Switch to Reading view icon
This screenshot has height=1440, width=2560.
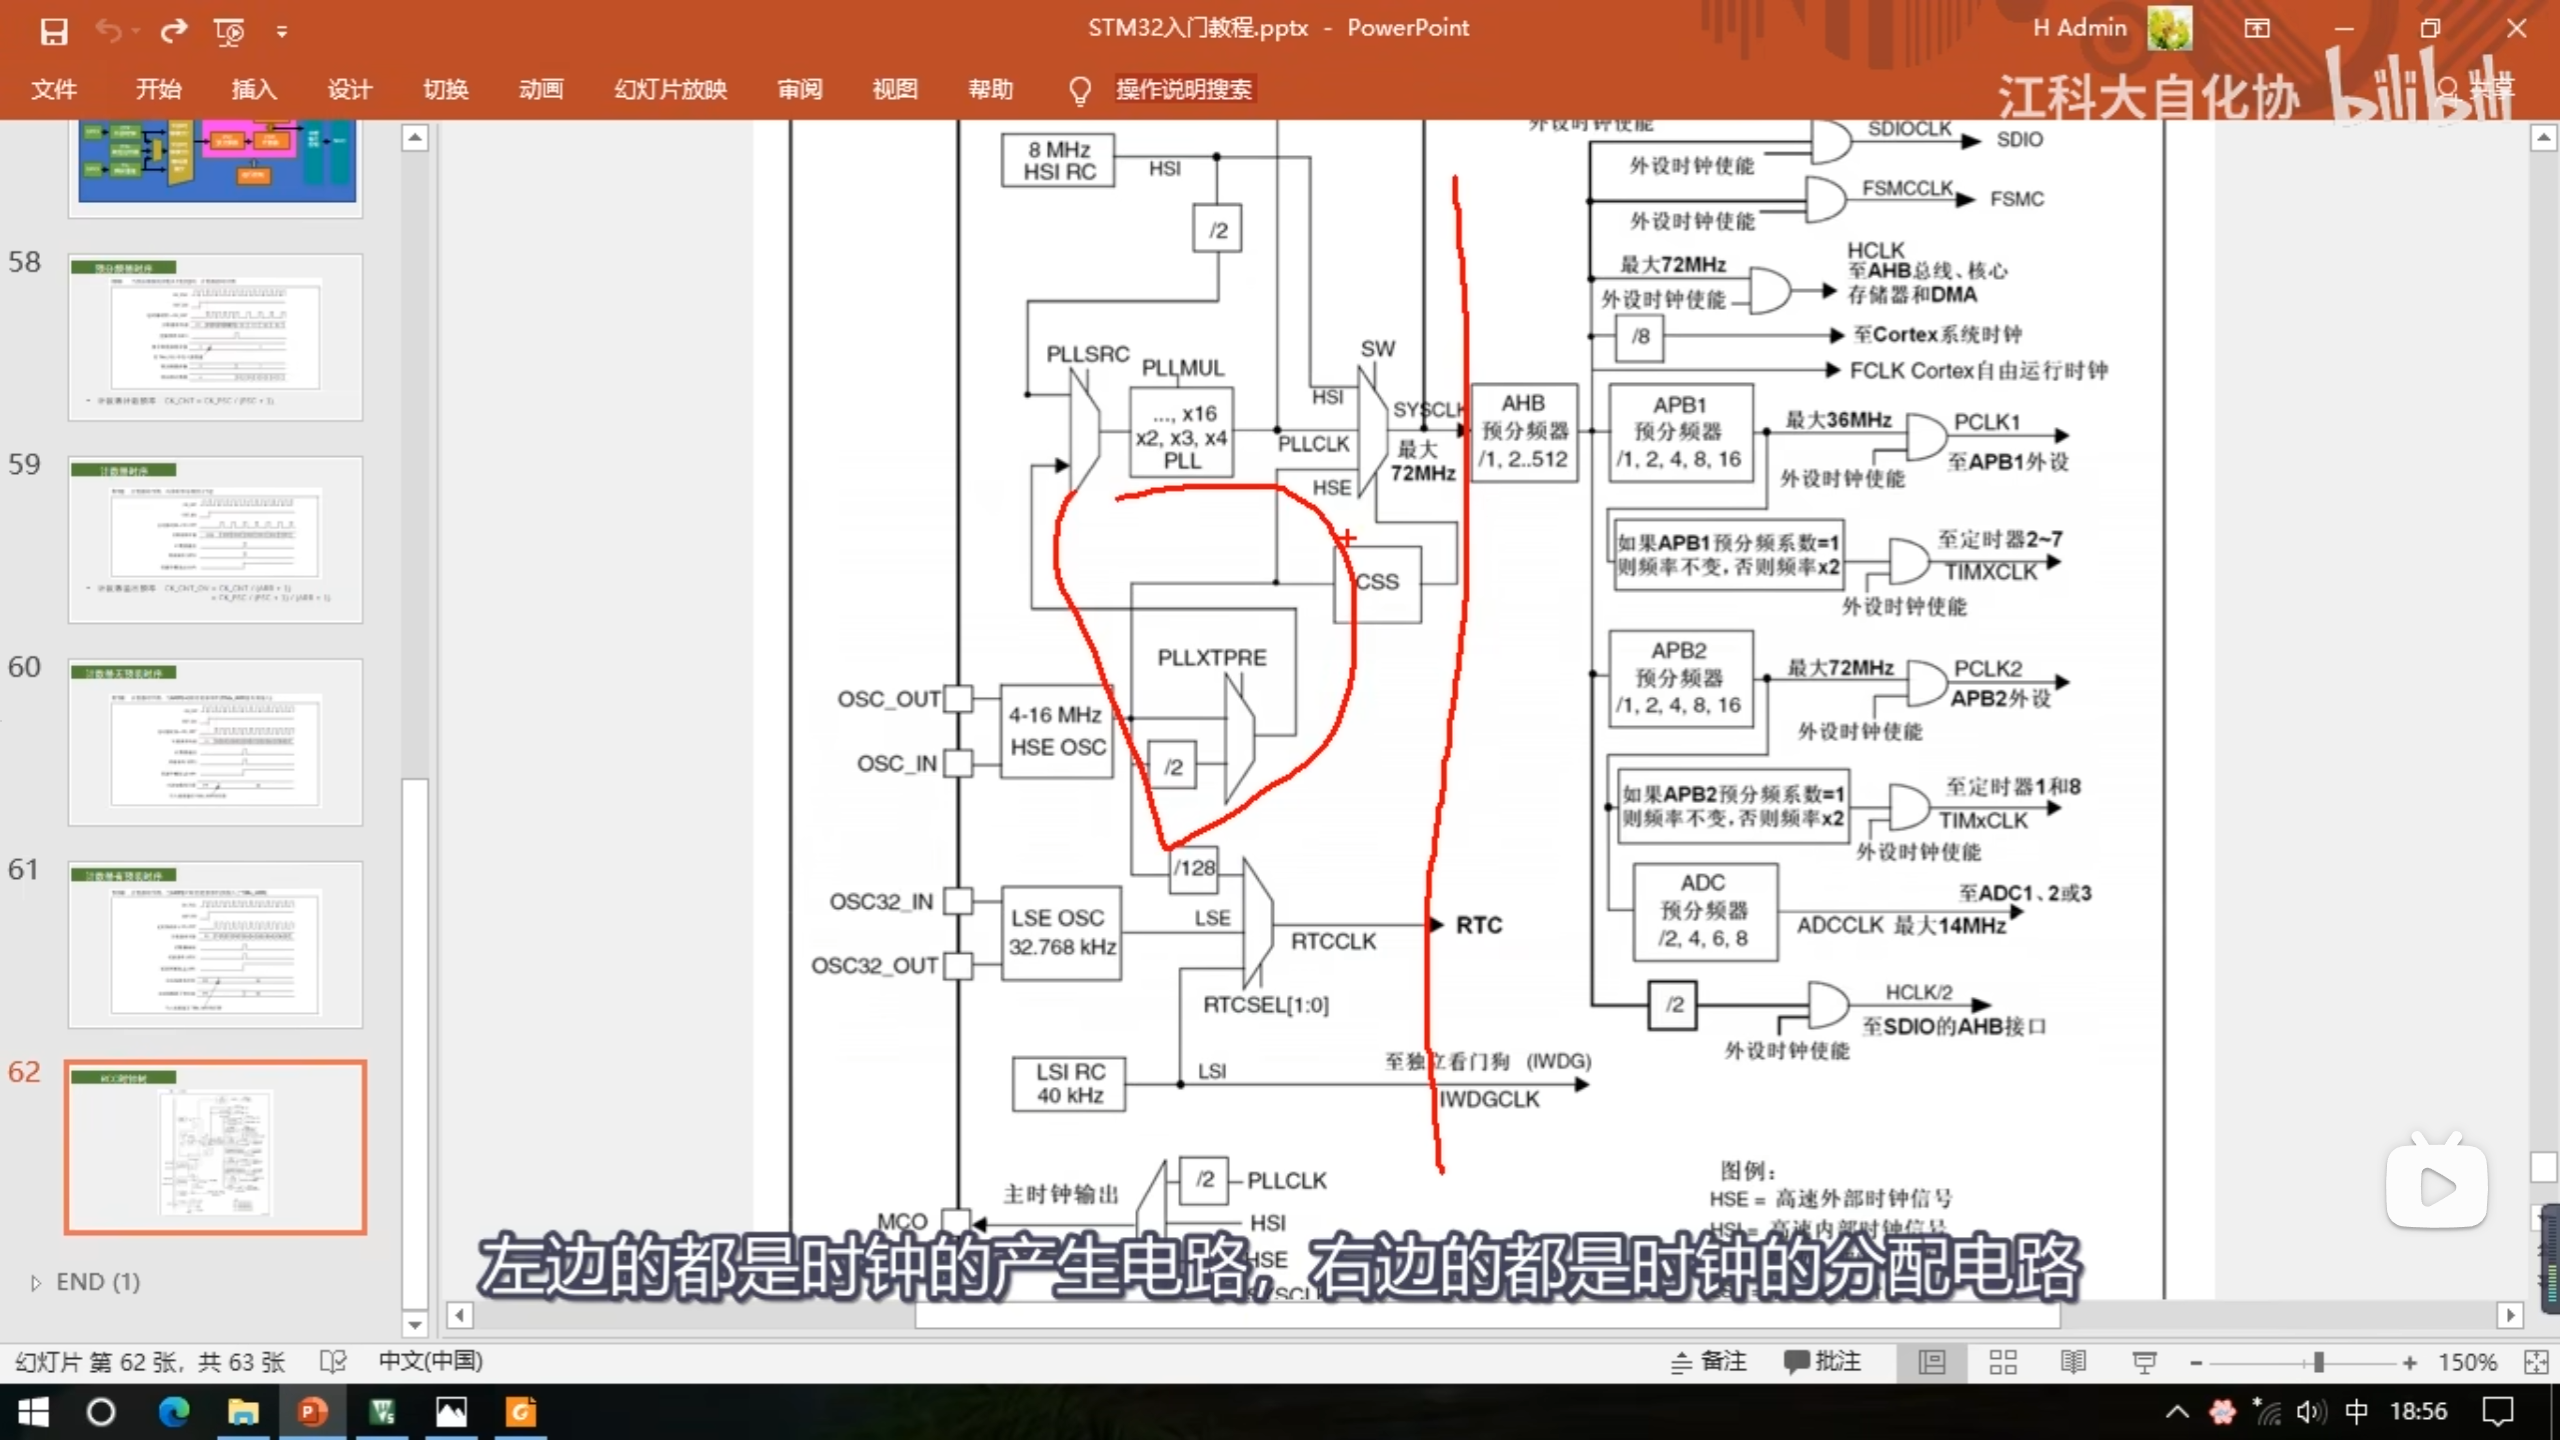[2073, 1362]
